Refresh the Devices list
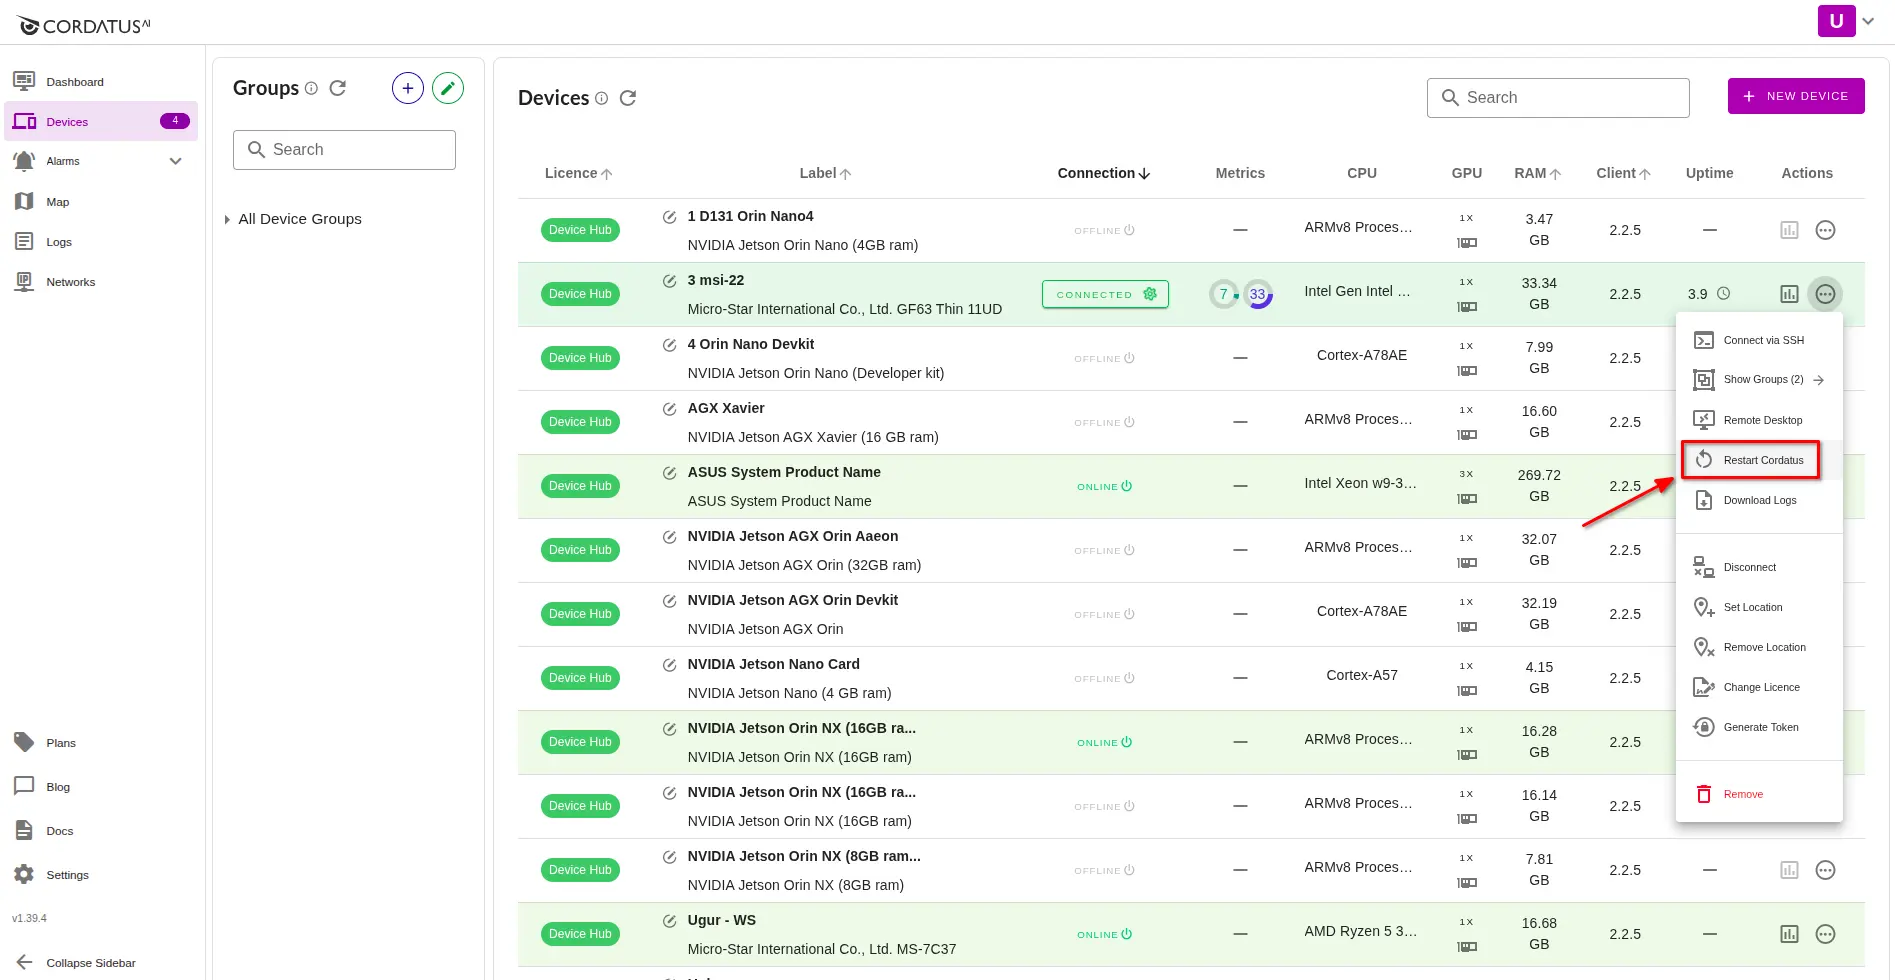This screenshot has width=1895, height=980. point(628,98)
